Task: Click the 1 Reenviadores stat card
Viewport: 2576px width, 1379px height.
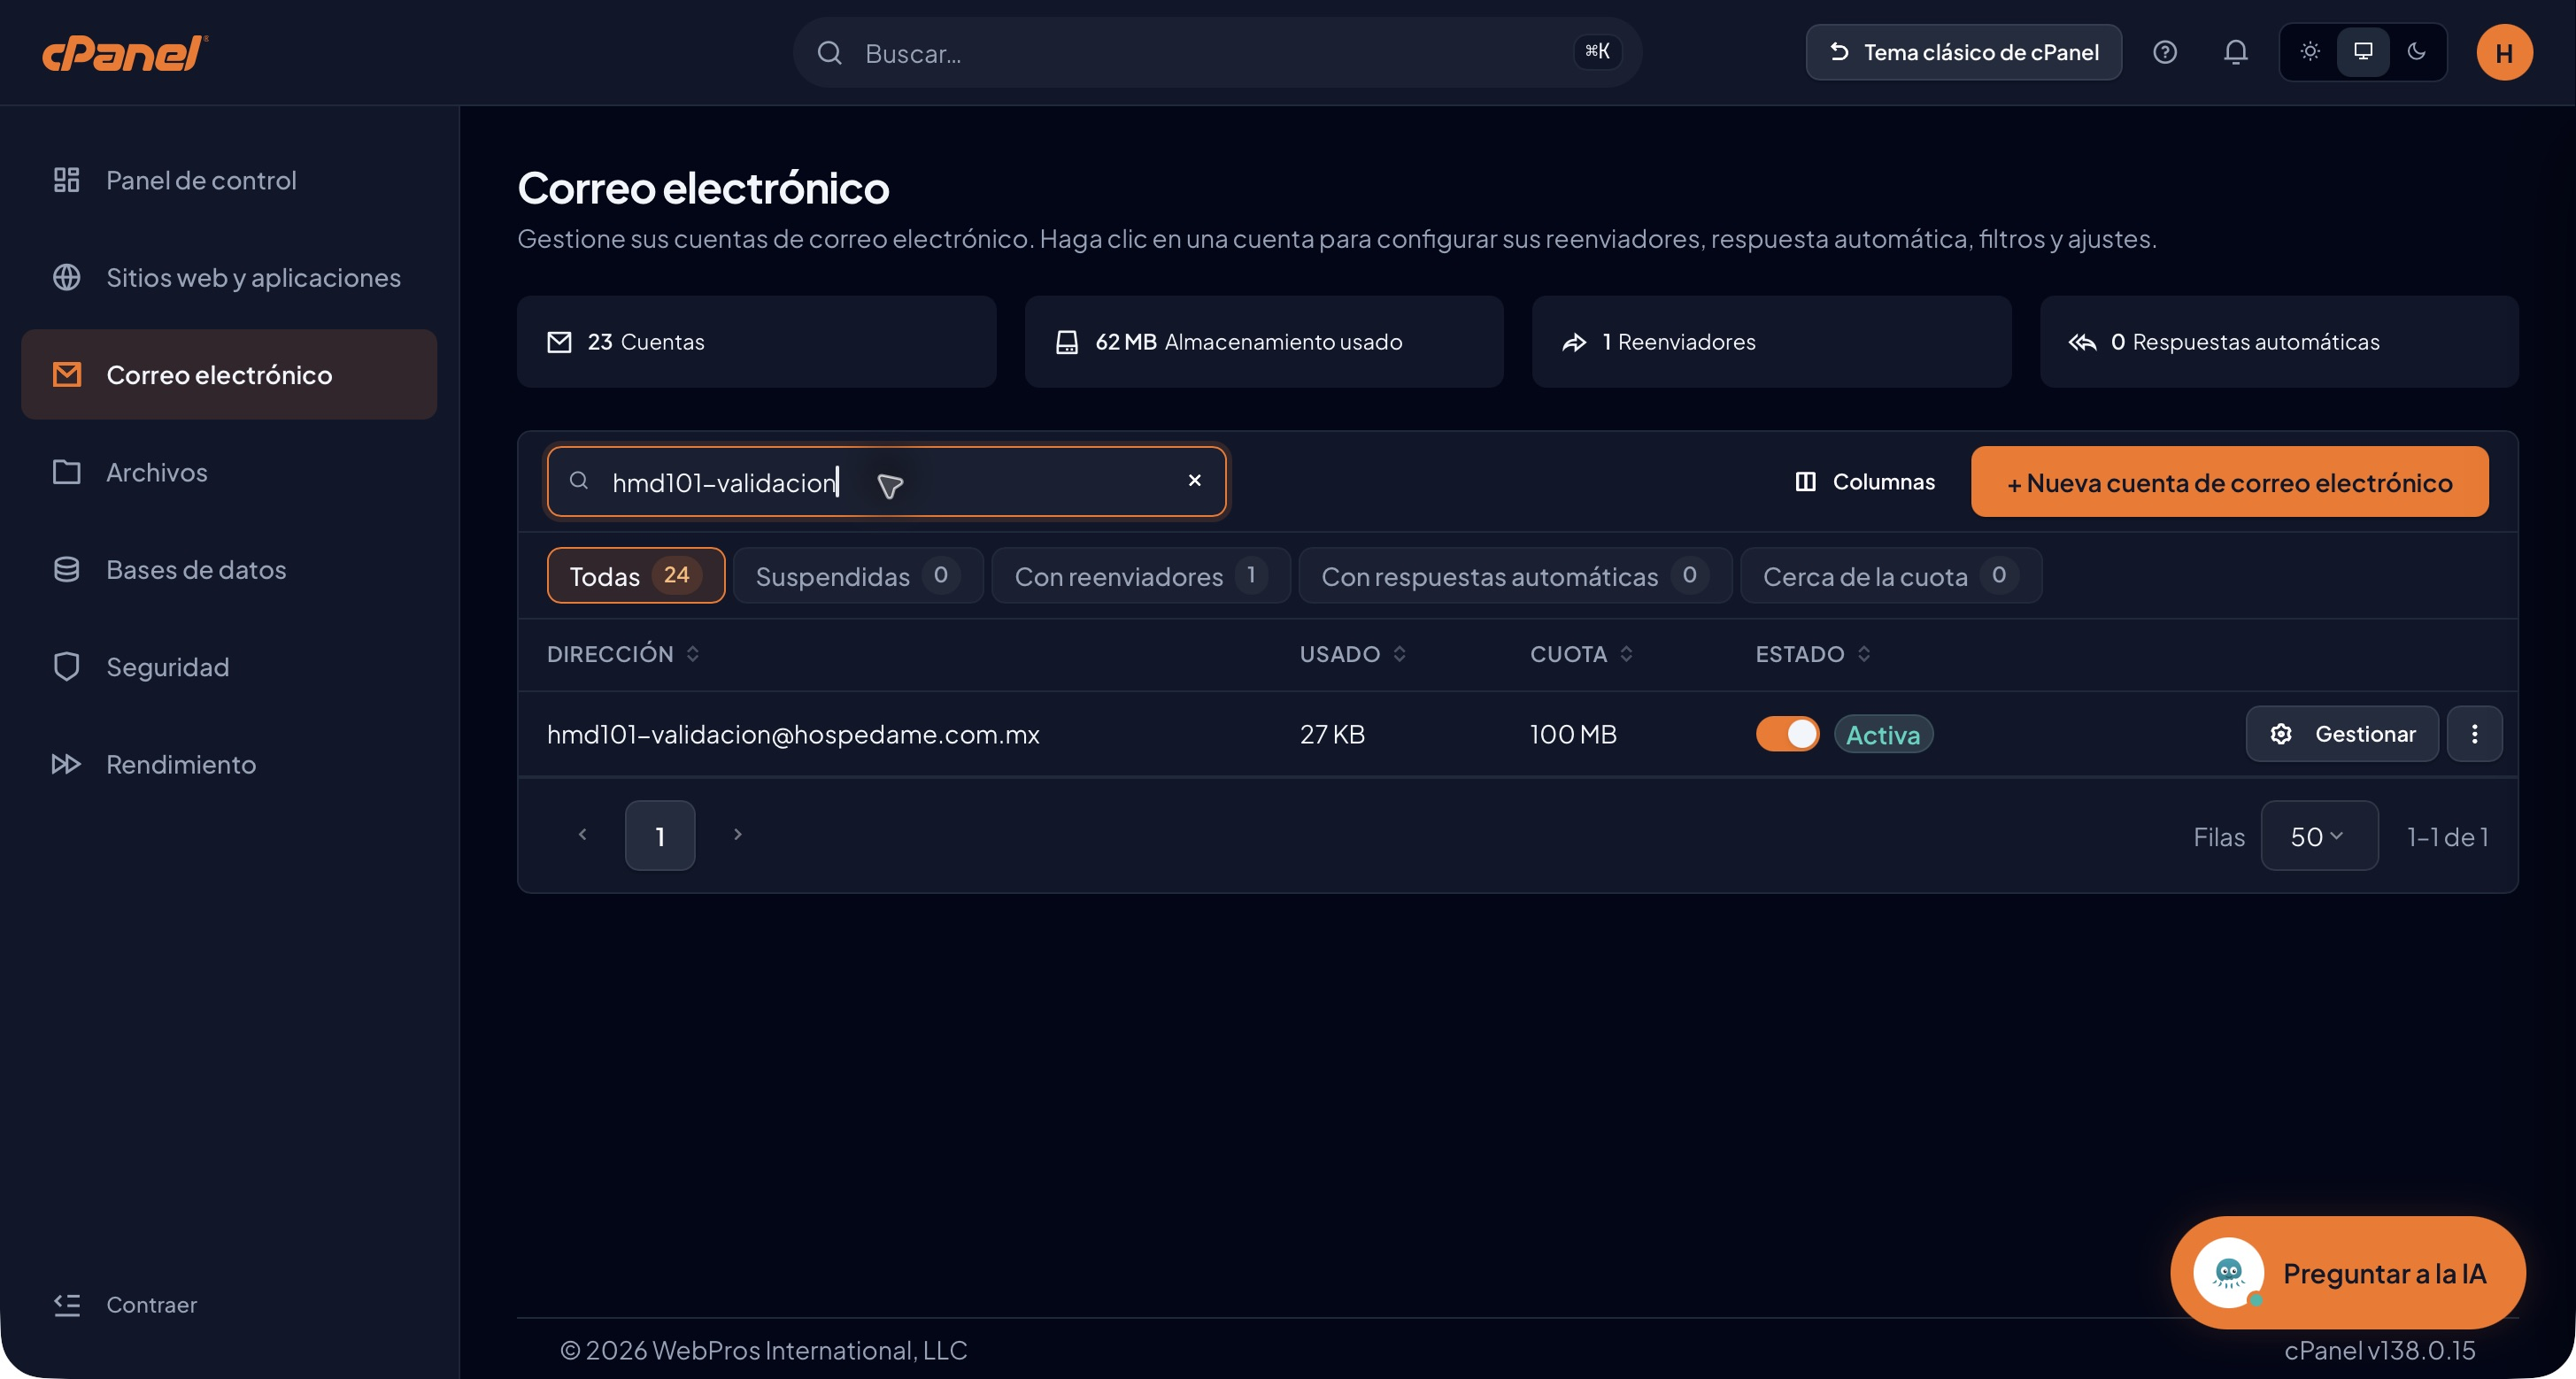Action: pos(1771,342)
